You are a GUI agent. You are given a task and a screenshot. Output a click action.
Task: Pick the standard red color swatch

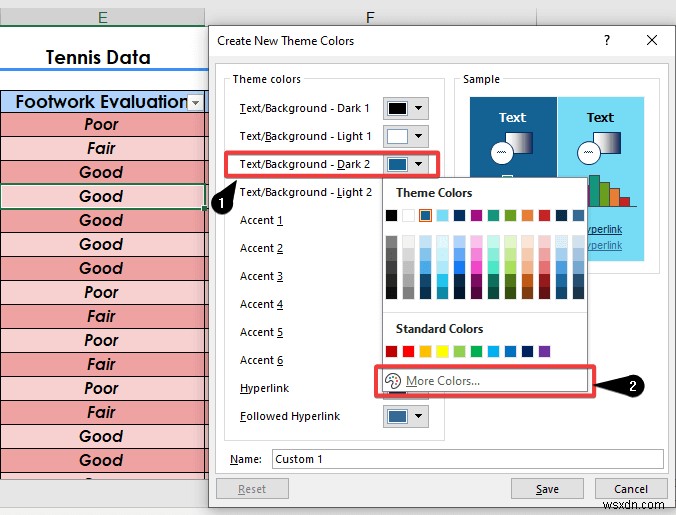tap(408, 351)
